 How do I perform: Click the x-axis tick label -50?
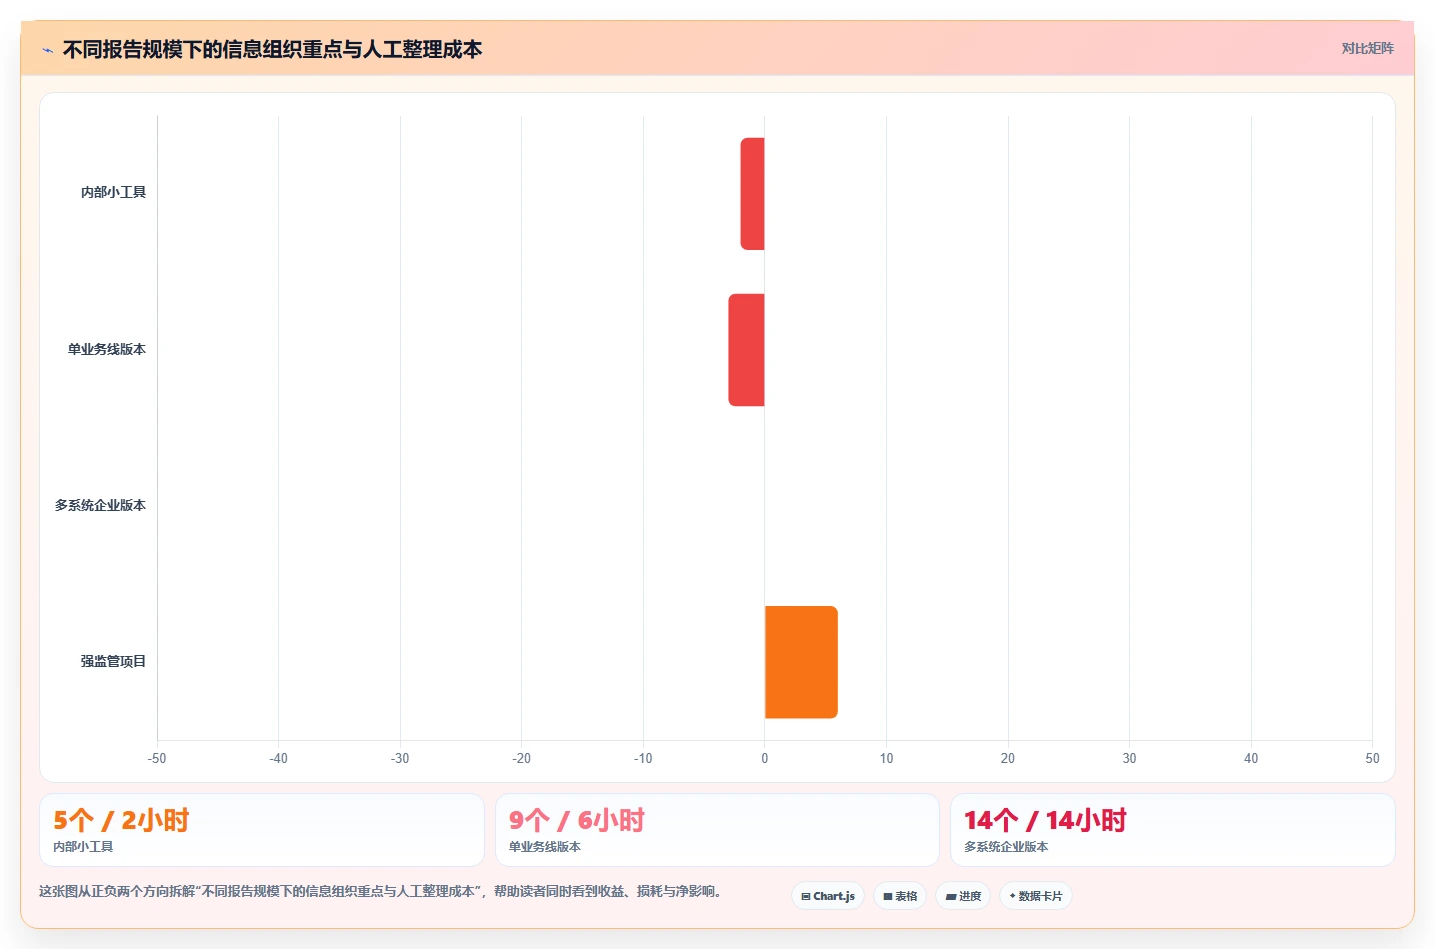[157, 758]
